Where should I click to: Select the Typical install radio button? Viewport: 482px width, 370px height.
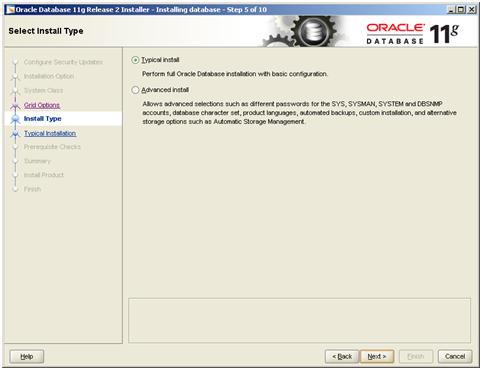(x=135, y=60)
